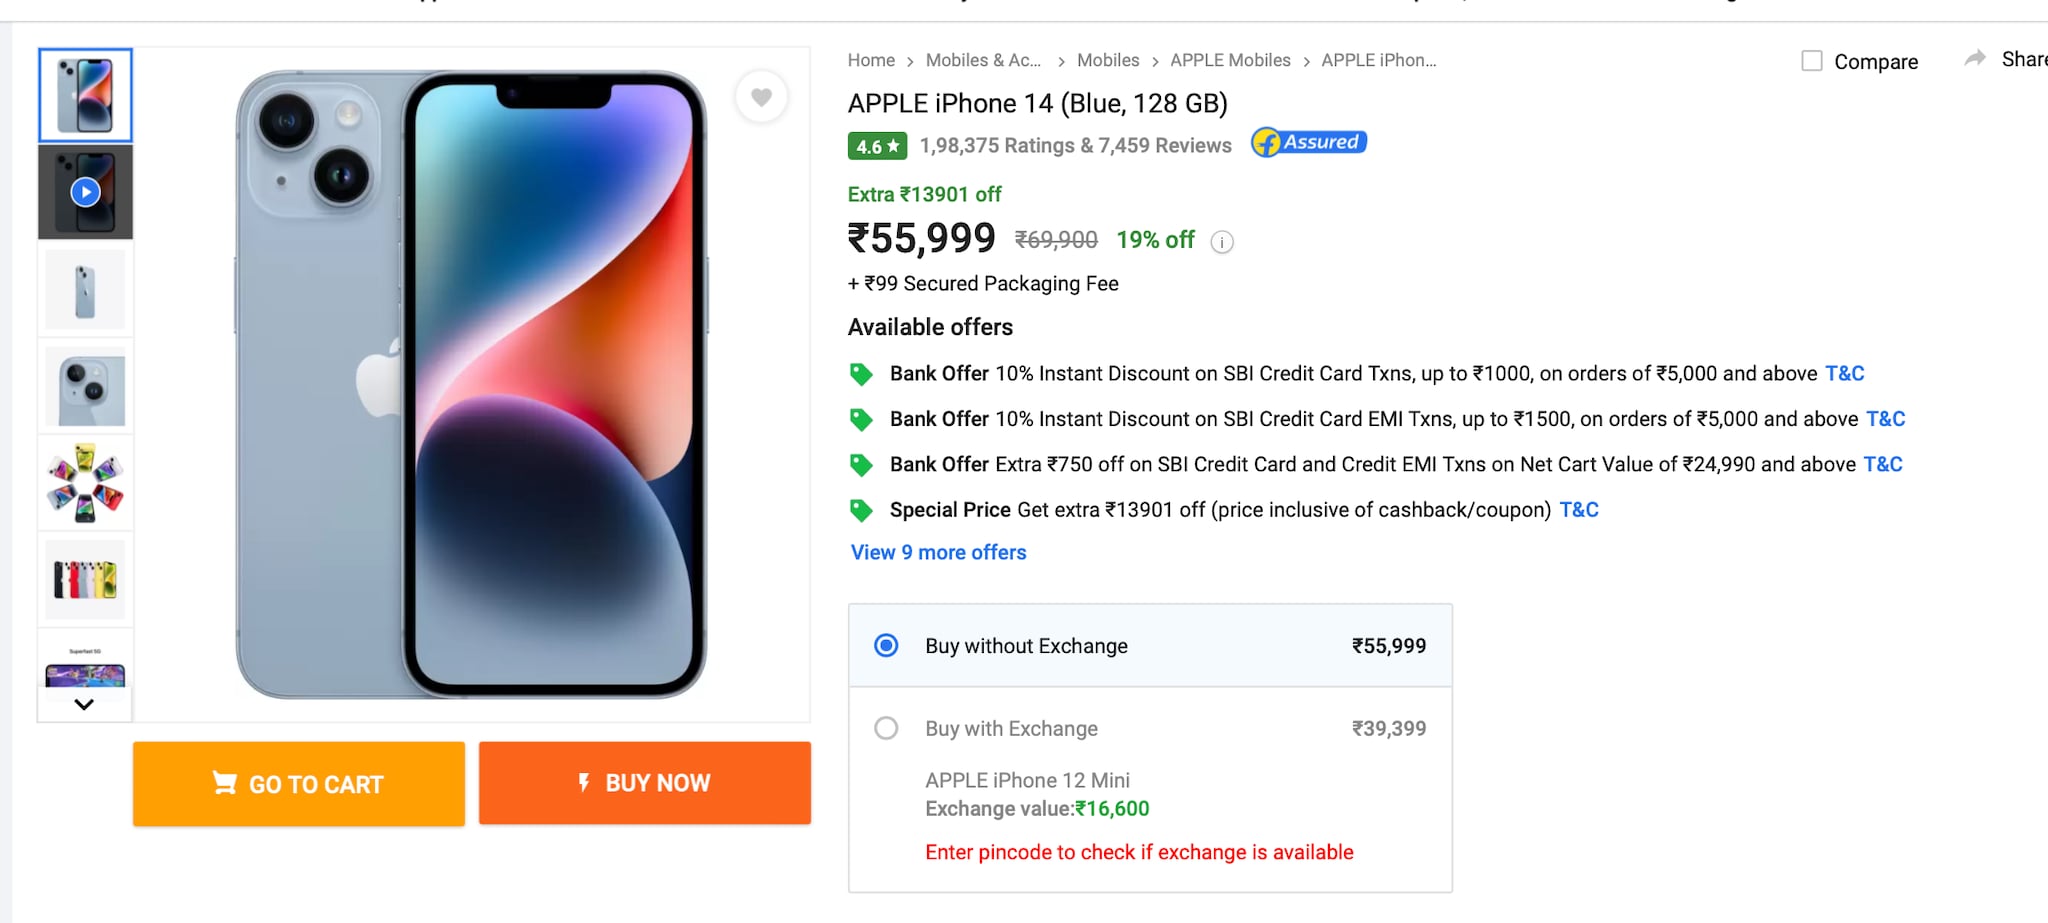Open the Mobiles breadcrumb
Screen dimensions: 2048x923
[x=1108, y=60]
